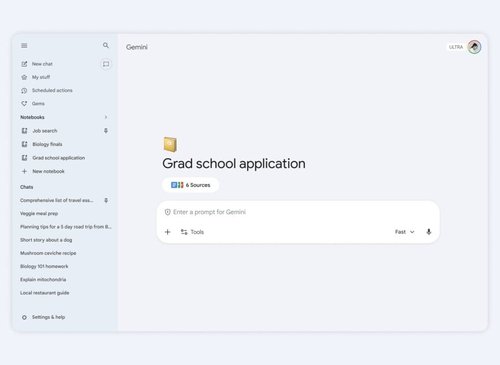Select the Job search notebook
This screenshot has height=365, width=500.
click(45, 131)
